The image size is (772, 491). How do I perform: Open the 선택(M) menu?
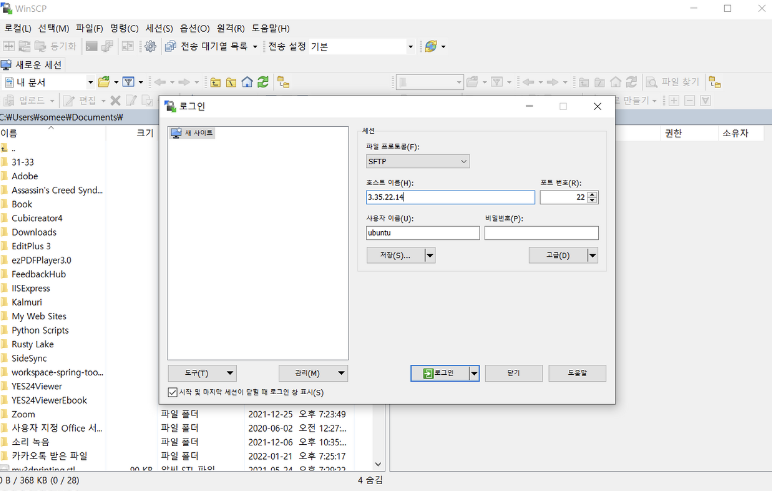click(54, 28)
